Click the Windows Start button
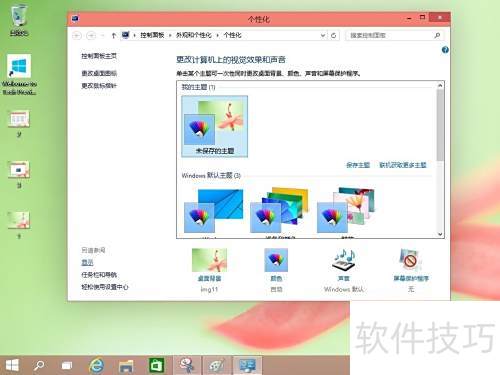The height and width of the screenshot is (375, 500). [x=12, y=365]
